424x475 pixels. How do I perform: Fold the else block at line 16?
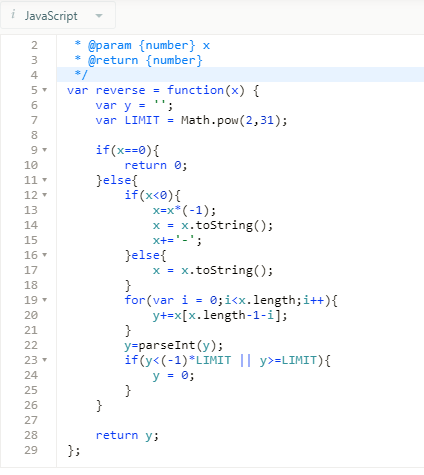[x=45, y=255]
